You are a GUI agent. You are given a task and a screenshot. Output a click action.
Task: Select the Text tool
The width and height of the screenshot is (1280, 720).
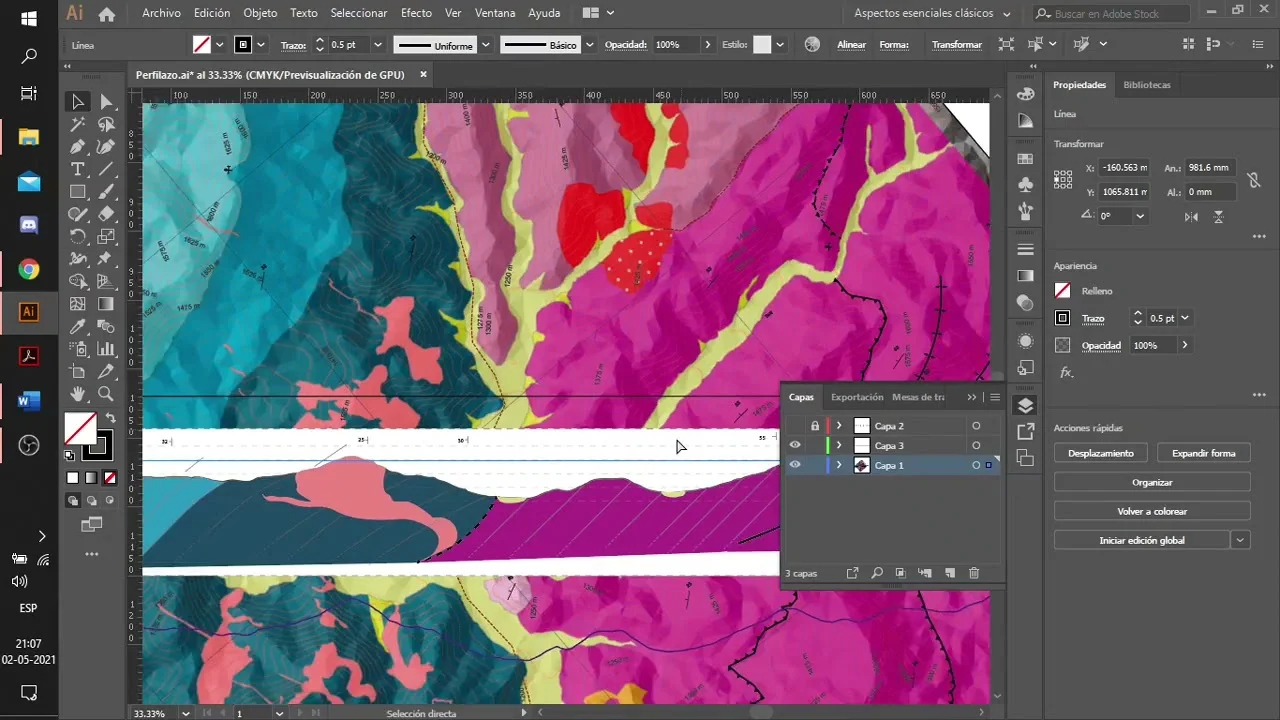coord(77,169)
